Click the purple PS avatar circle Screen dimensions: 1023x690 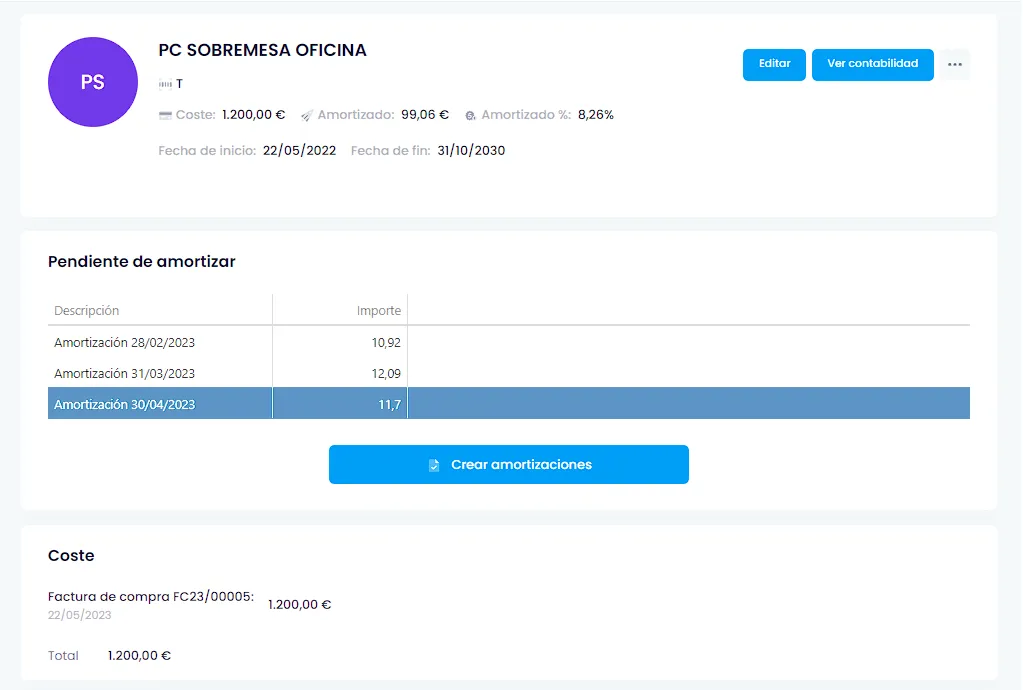point(93,82)
